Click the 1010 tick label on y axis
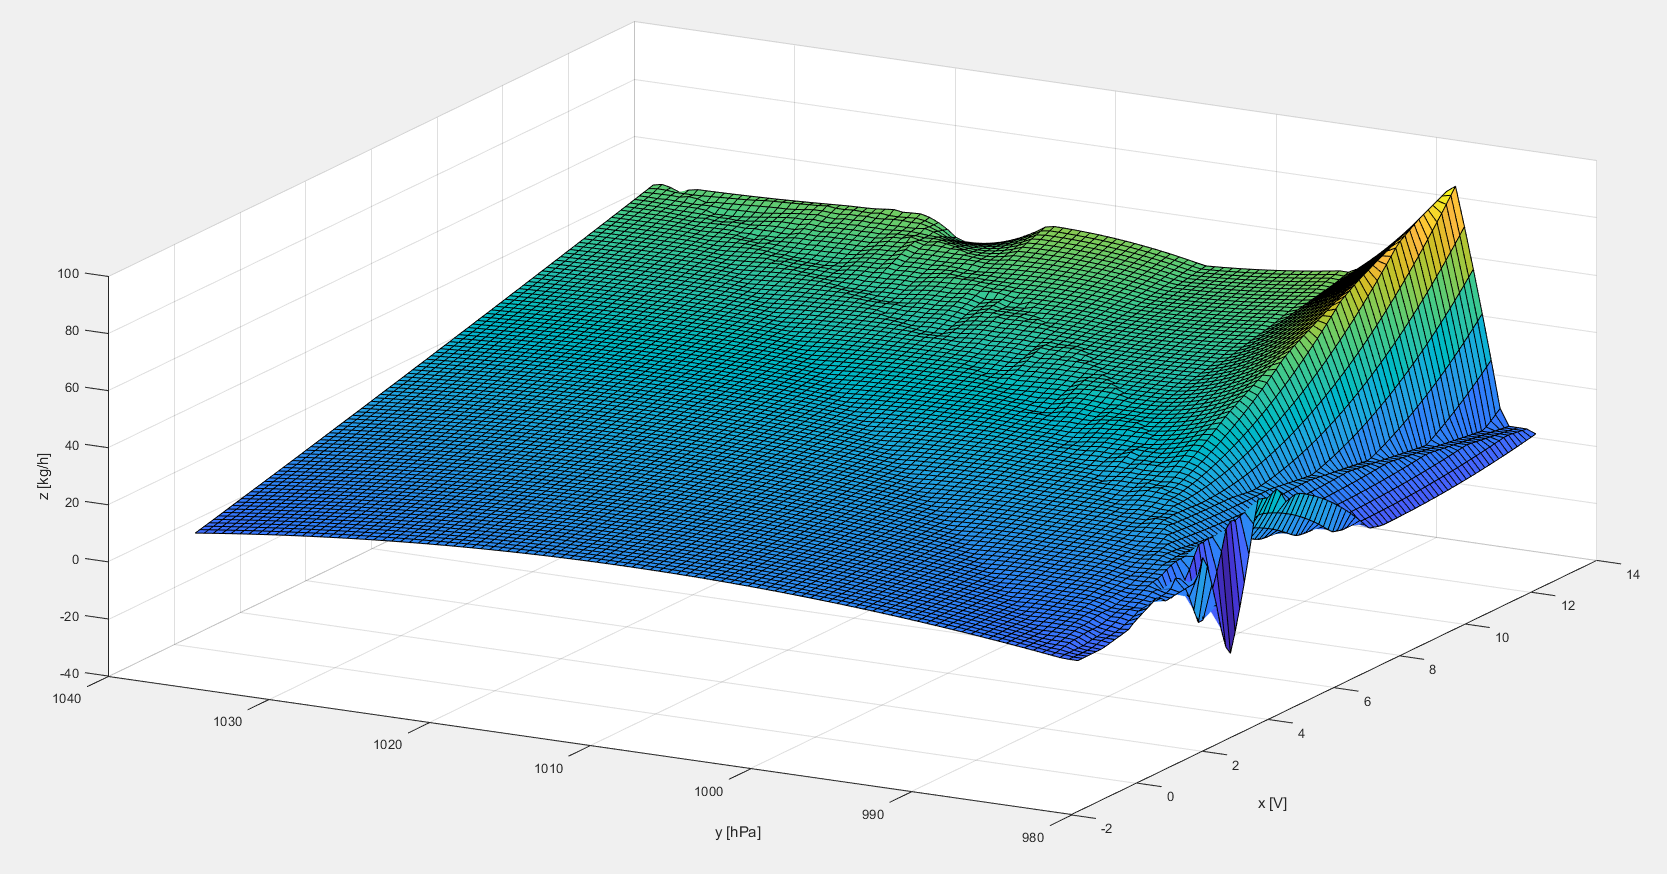 pyautogui.click(x=548, y=768)
